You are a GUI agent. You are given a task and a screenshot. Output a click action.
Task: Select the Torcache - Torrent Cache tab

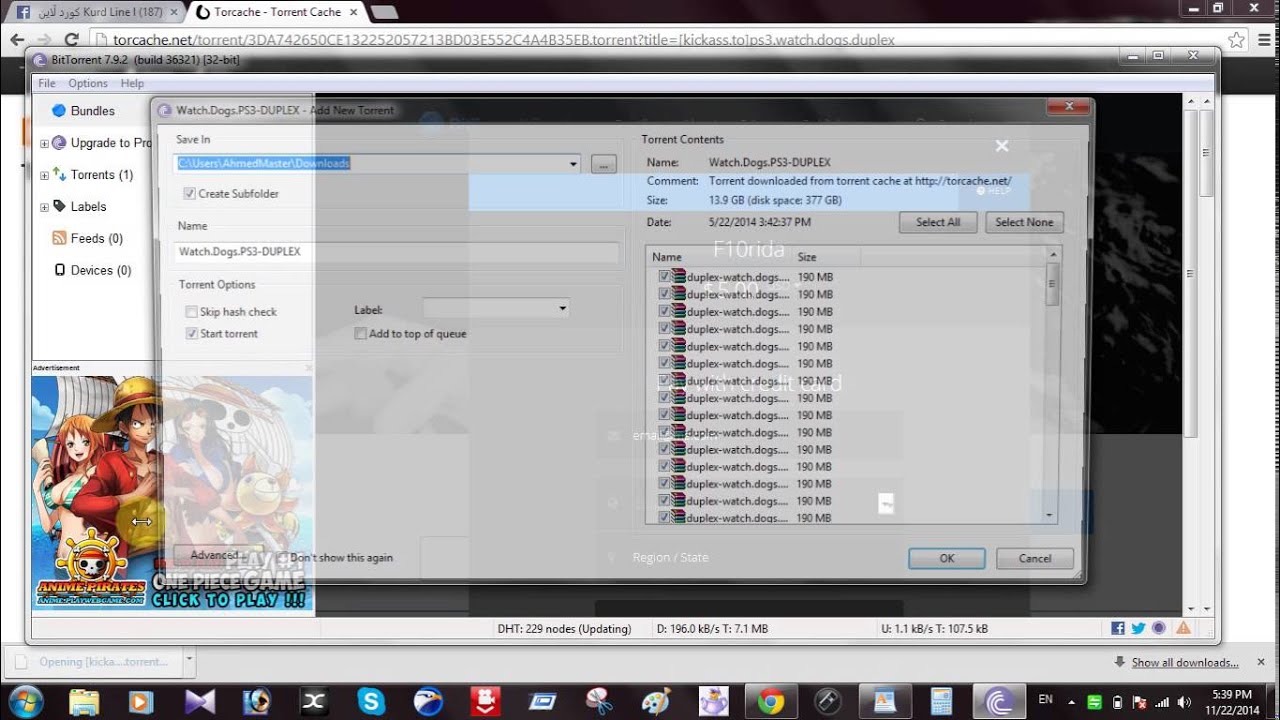click(x=275, y=12)
